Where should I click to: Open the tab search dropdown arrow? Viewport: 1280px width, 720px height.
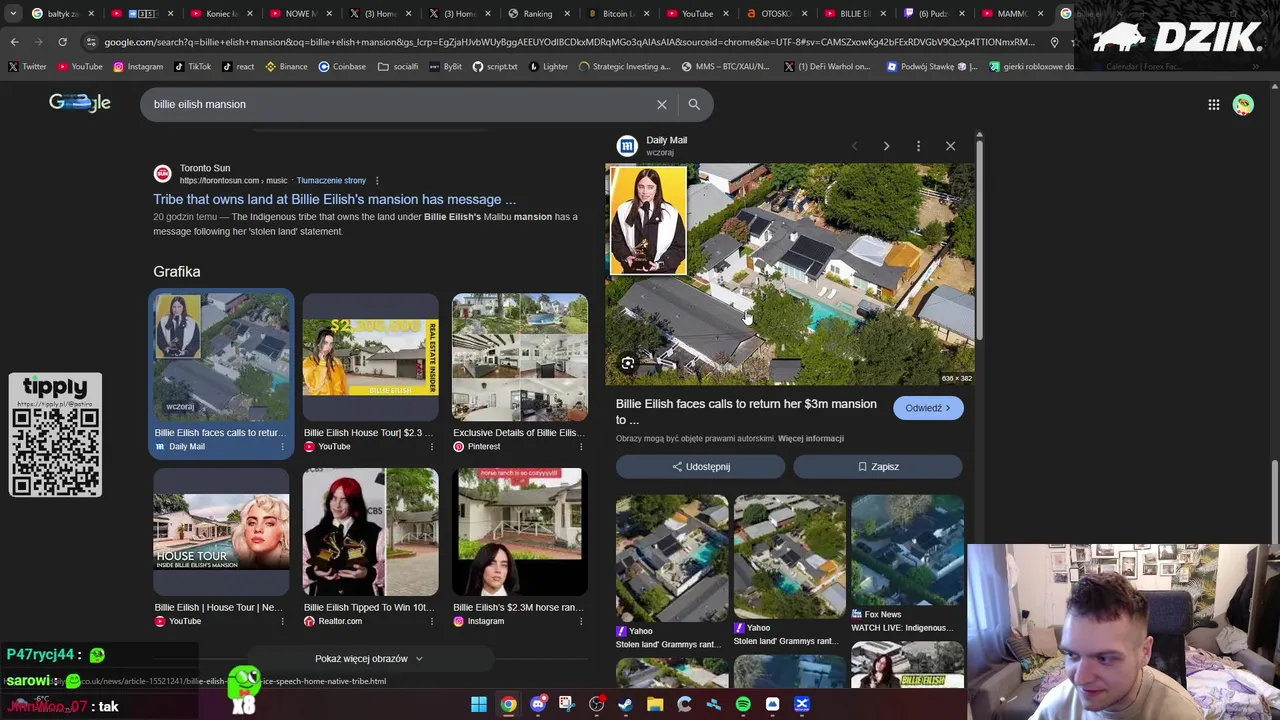13,14
